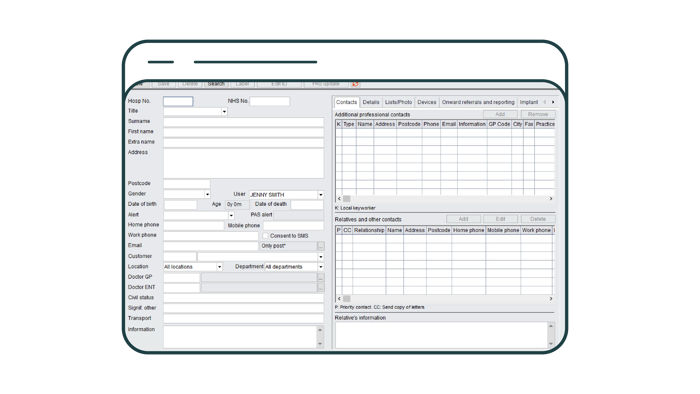Viewport: 700px width, 394px height.
Task: Click the Save toolbar button
Action: coord(163,84)
